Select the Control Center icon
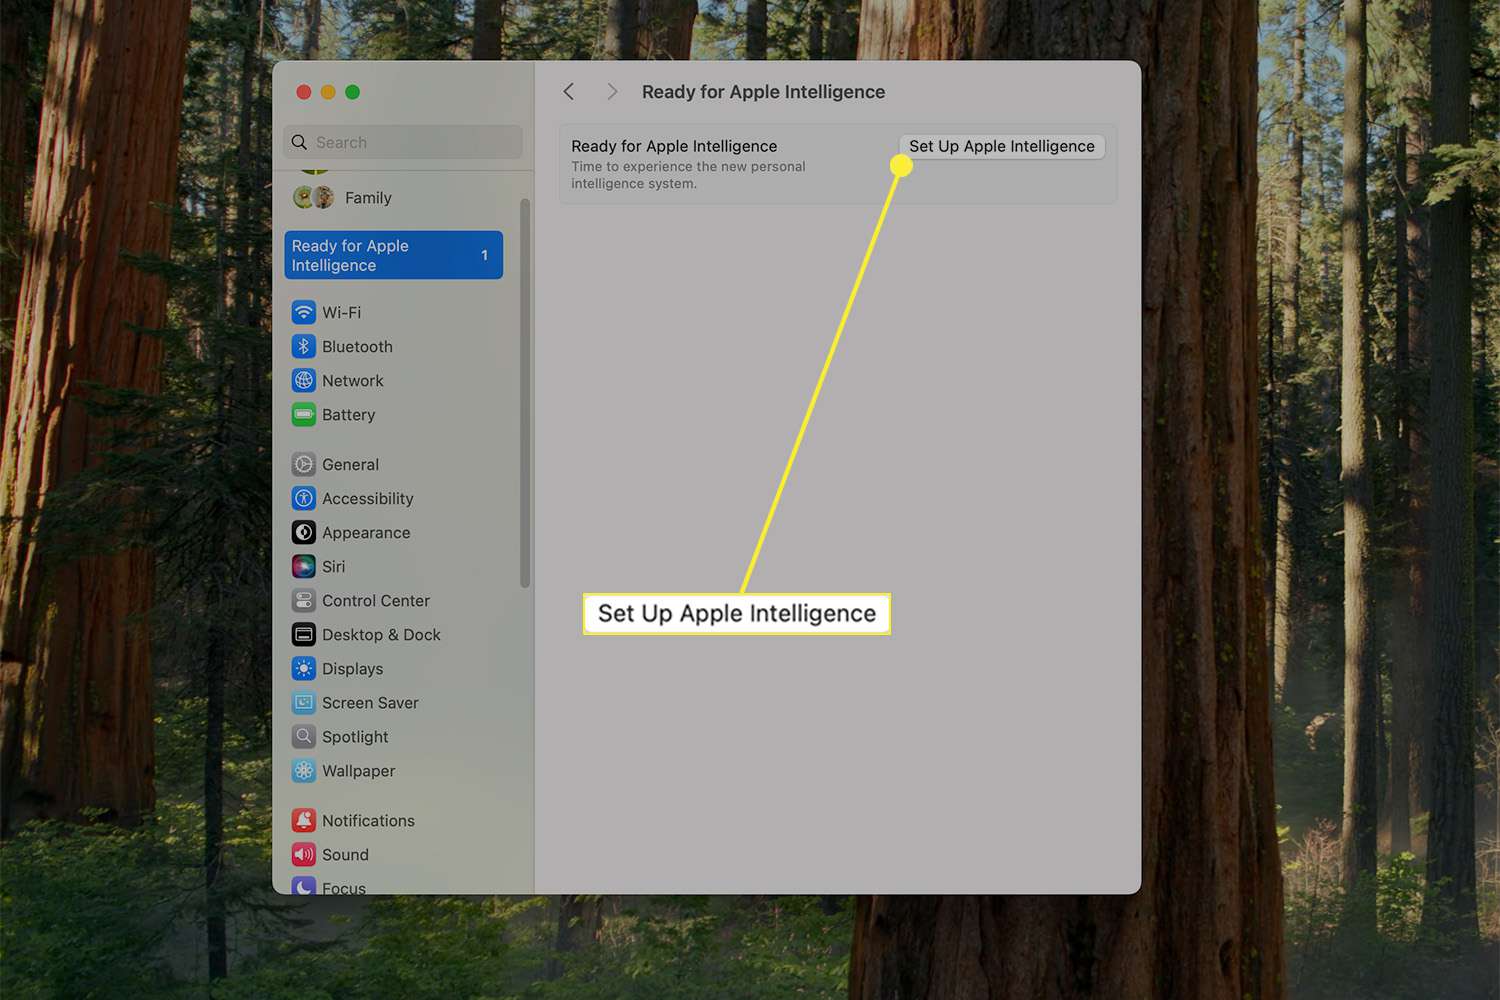Image resolution: width=1500 pixels, height=1000 pixels. coord(304,601)
